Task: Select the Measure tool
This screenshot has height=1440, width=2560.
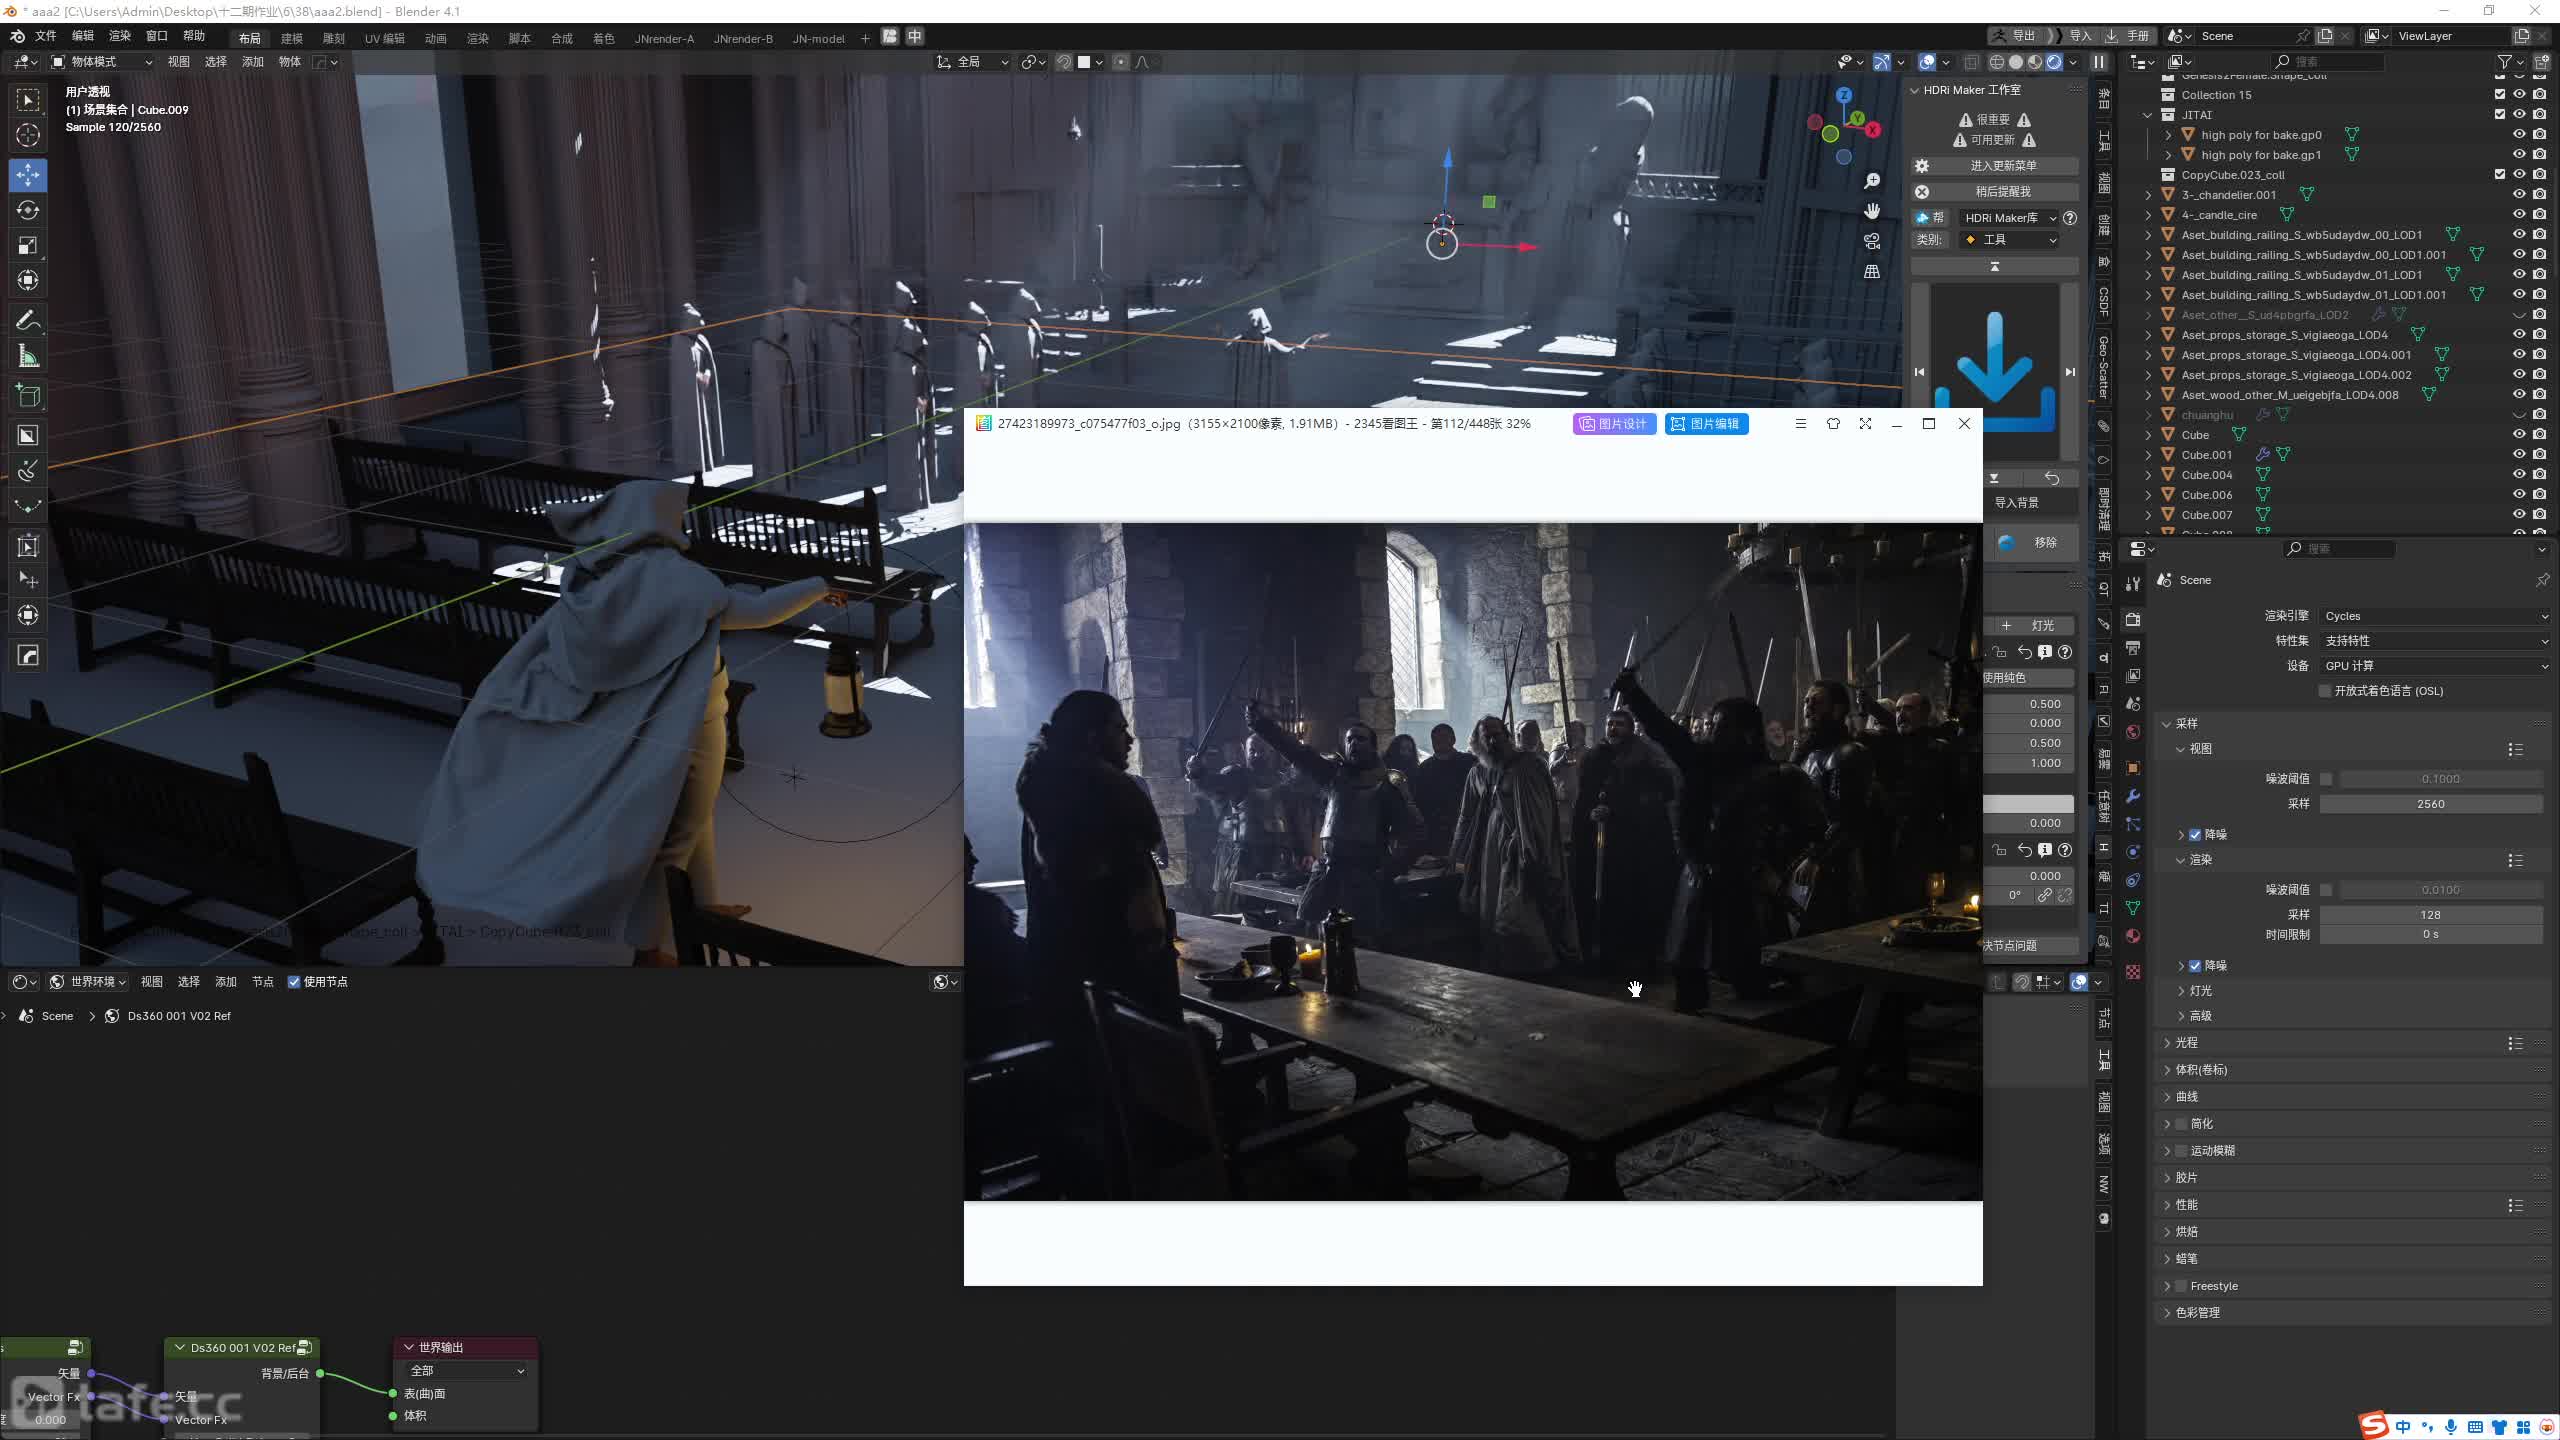Action: point(28,357)
